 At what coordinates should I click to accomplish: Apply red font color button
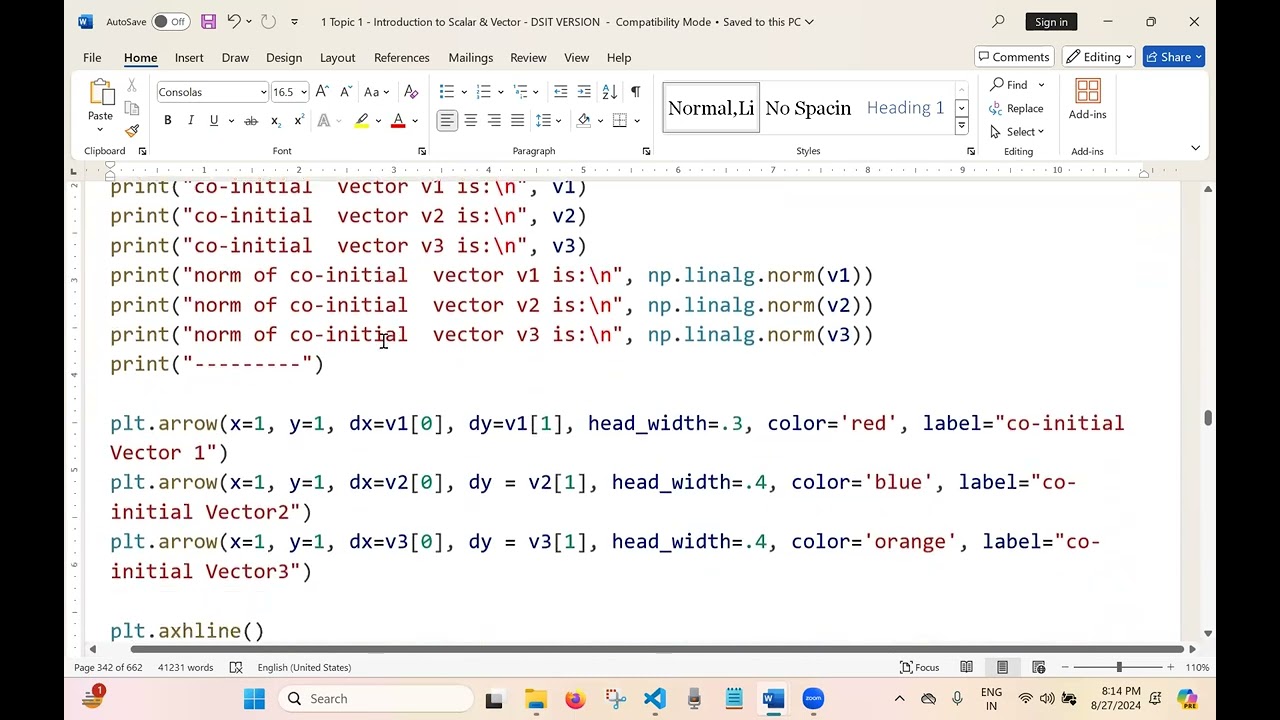click(398, 121)
